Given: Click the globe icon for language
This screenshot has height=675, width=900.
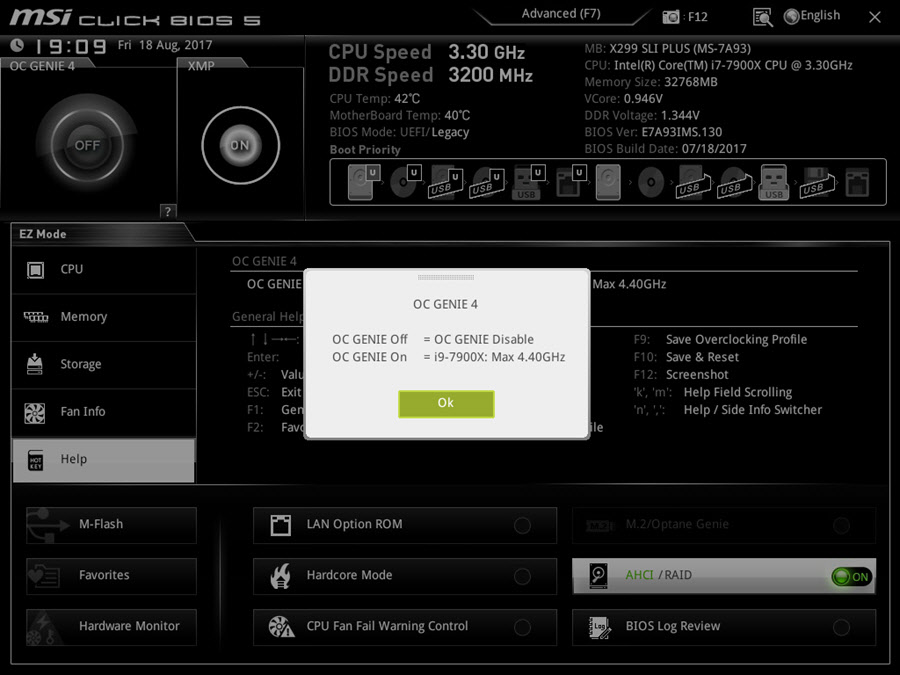Looking at the screenshot, I should (792, 16).
